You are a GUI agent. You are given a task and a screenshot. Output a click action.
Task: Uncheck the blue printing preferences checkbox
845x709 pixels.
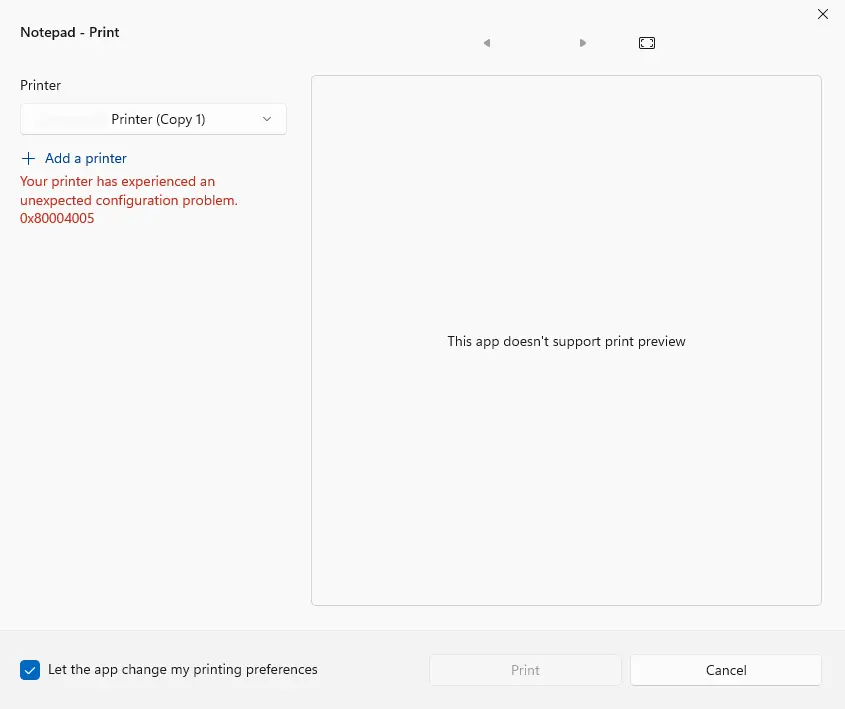click(30, 670)
